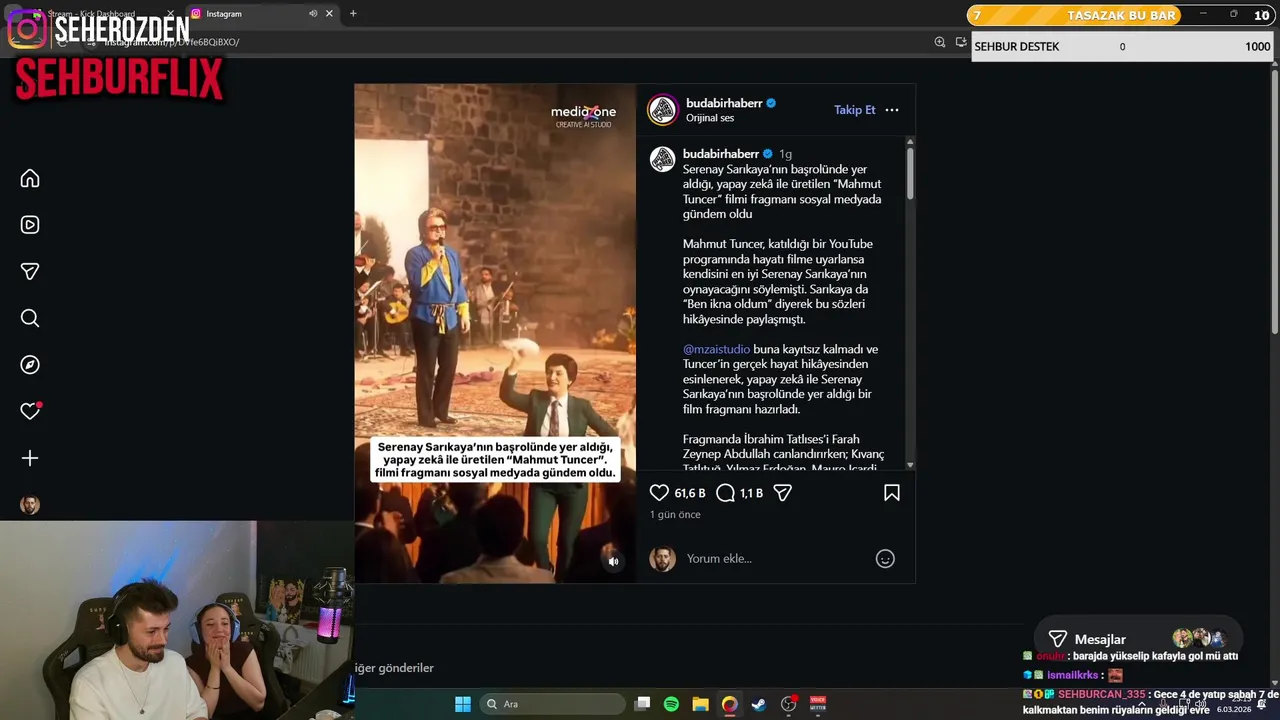Click the budabirhaberr header avatar

663,110
